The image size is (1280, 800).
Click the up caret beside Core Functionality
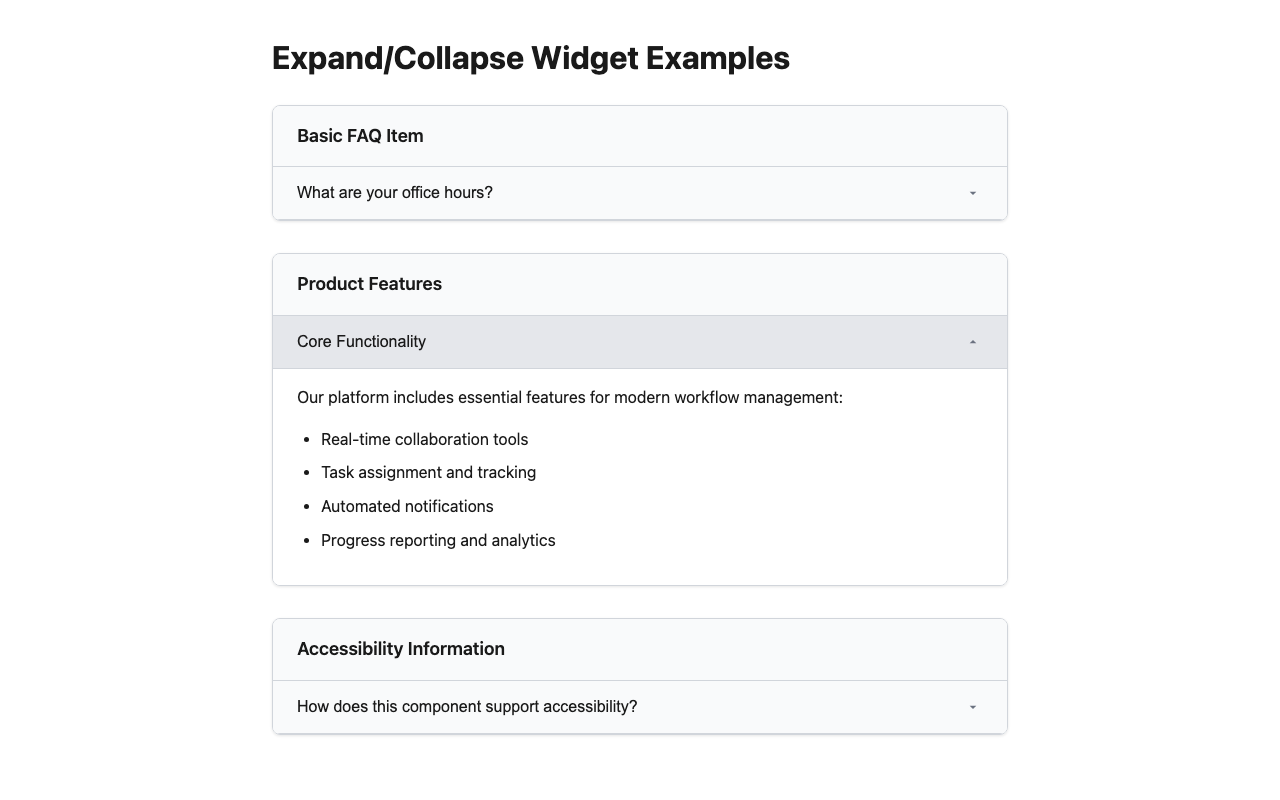pyautogui.click(x=972, y=342)
